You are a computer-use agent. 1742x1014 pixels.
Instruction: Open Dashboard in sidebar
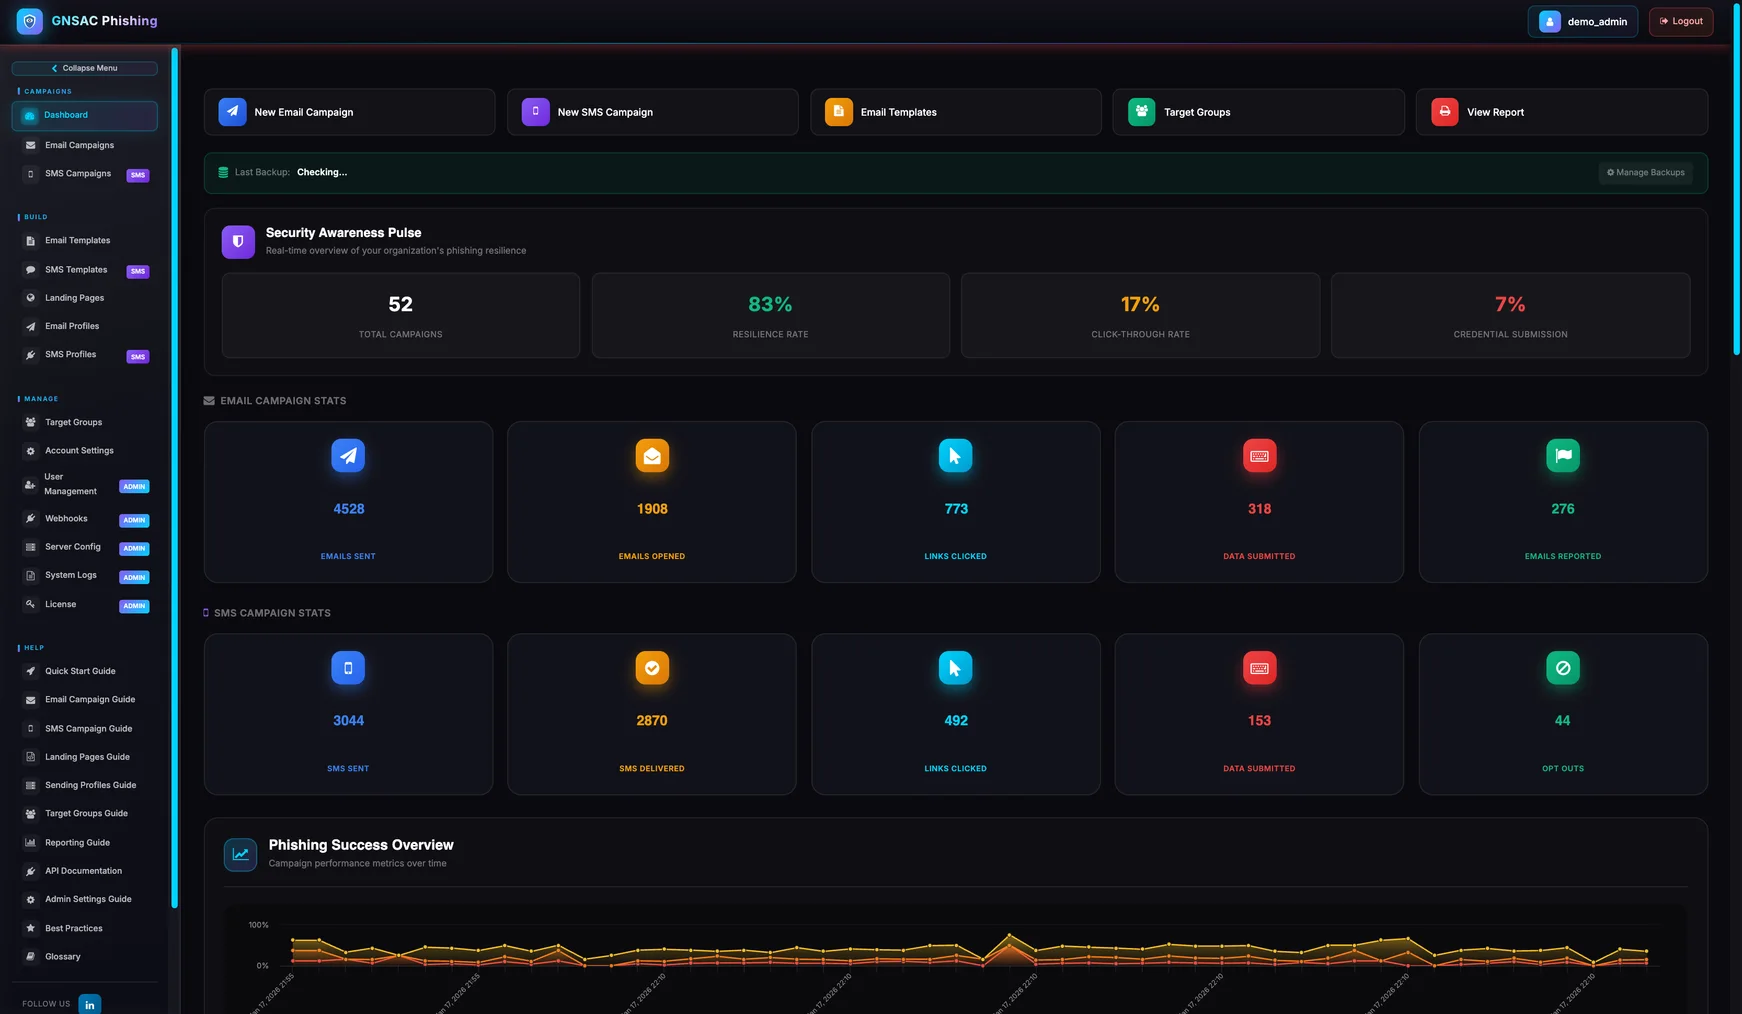pos(84,115)
